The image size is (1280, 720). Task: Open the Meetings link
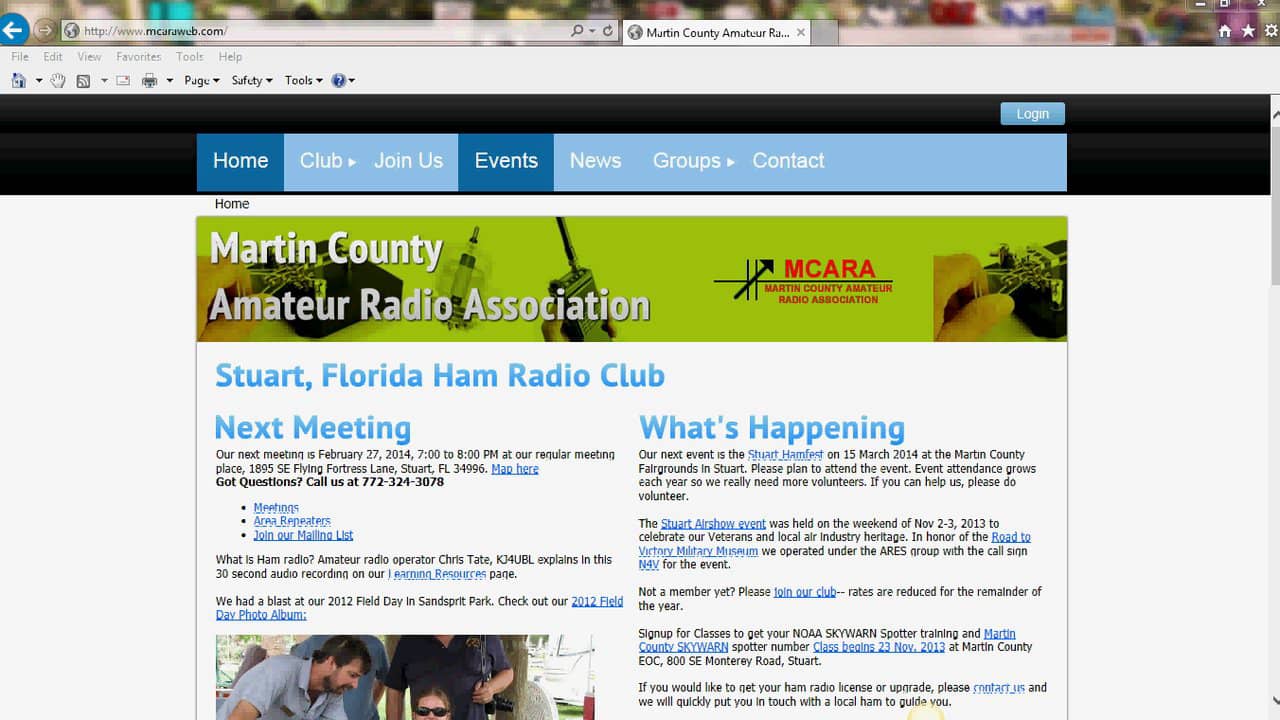[276, 508]
